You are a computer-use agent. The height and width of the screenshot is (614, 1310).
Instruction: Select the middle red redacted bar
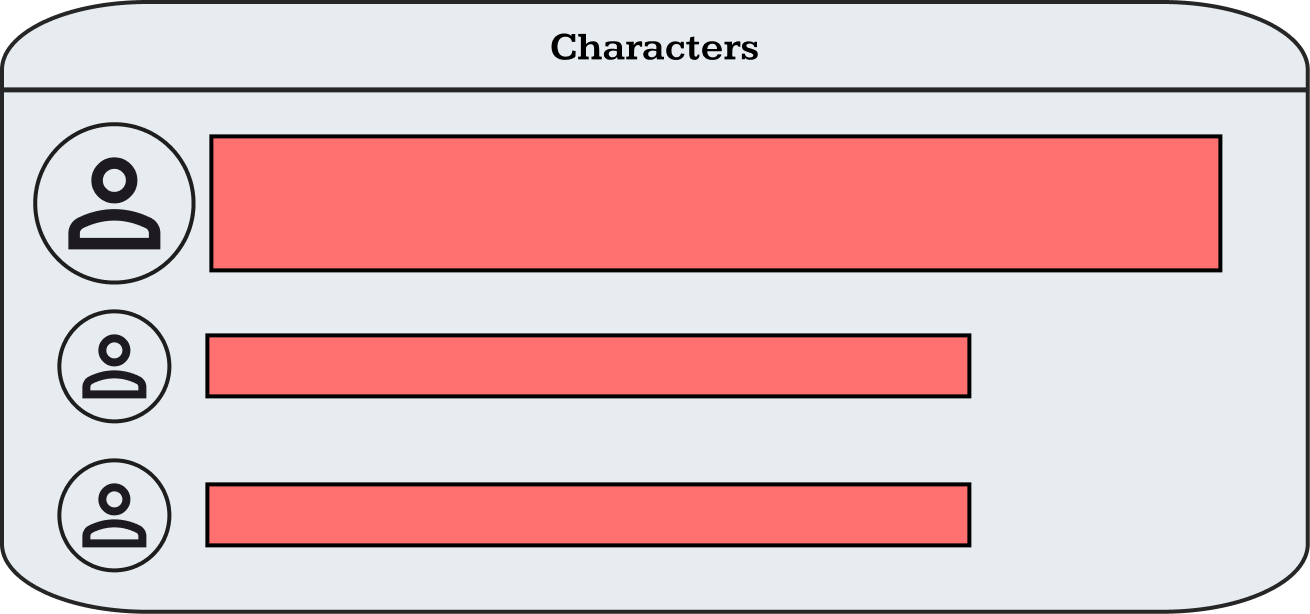588,366
